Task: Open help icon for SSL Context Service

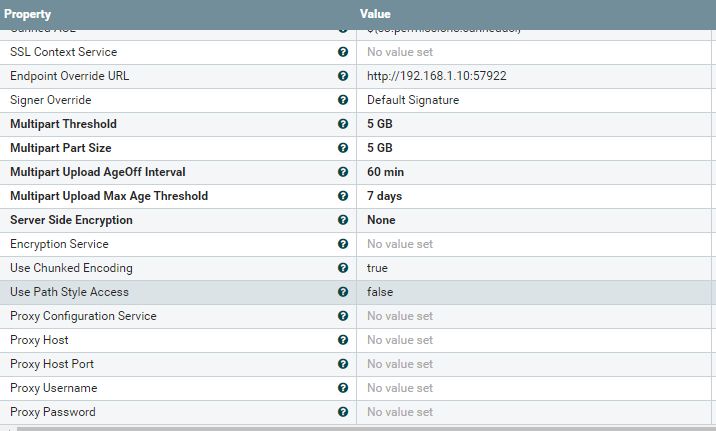Action: (343, 52)
